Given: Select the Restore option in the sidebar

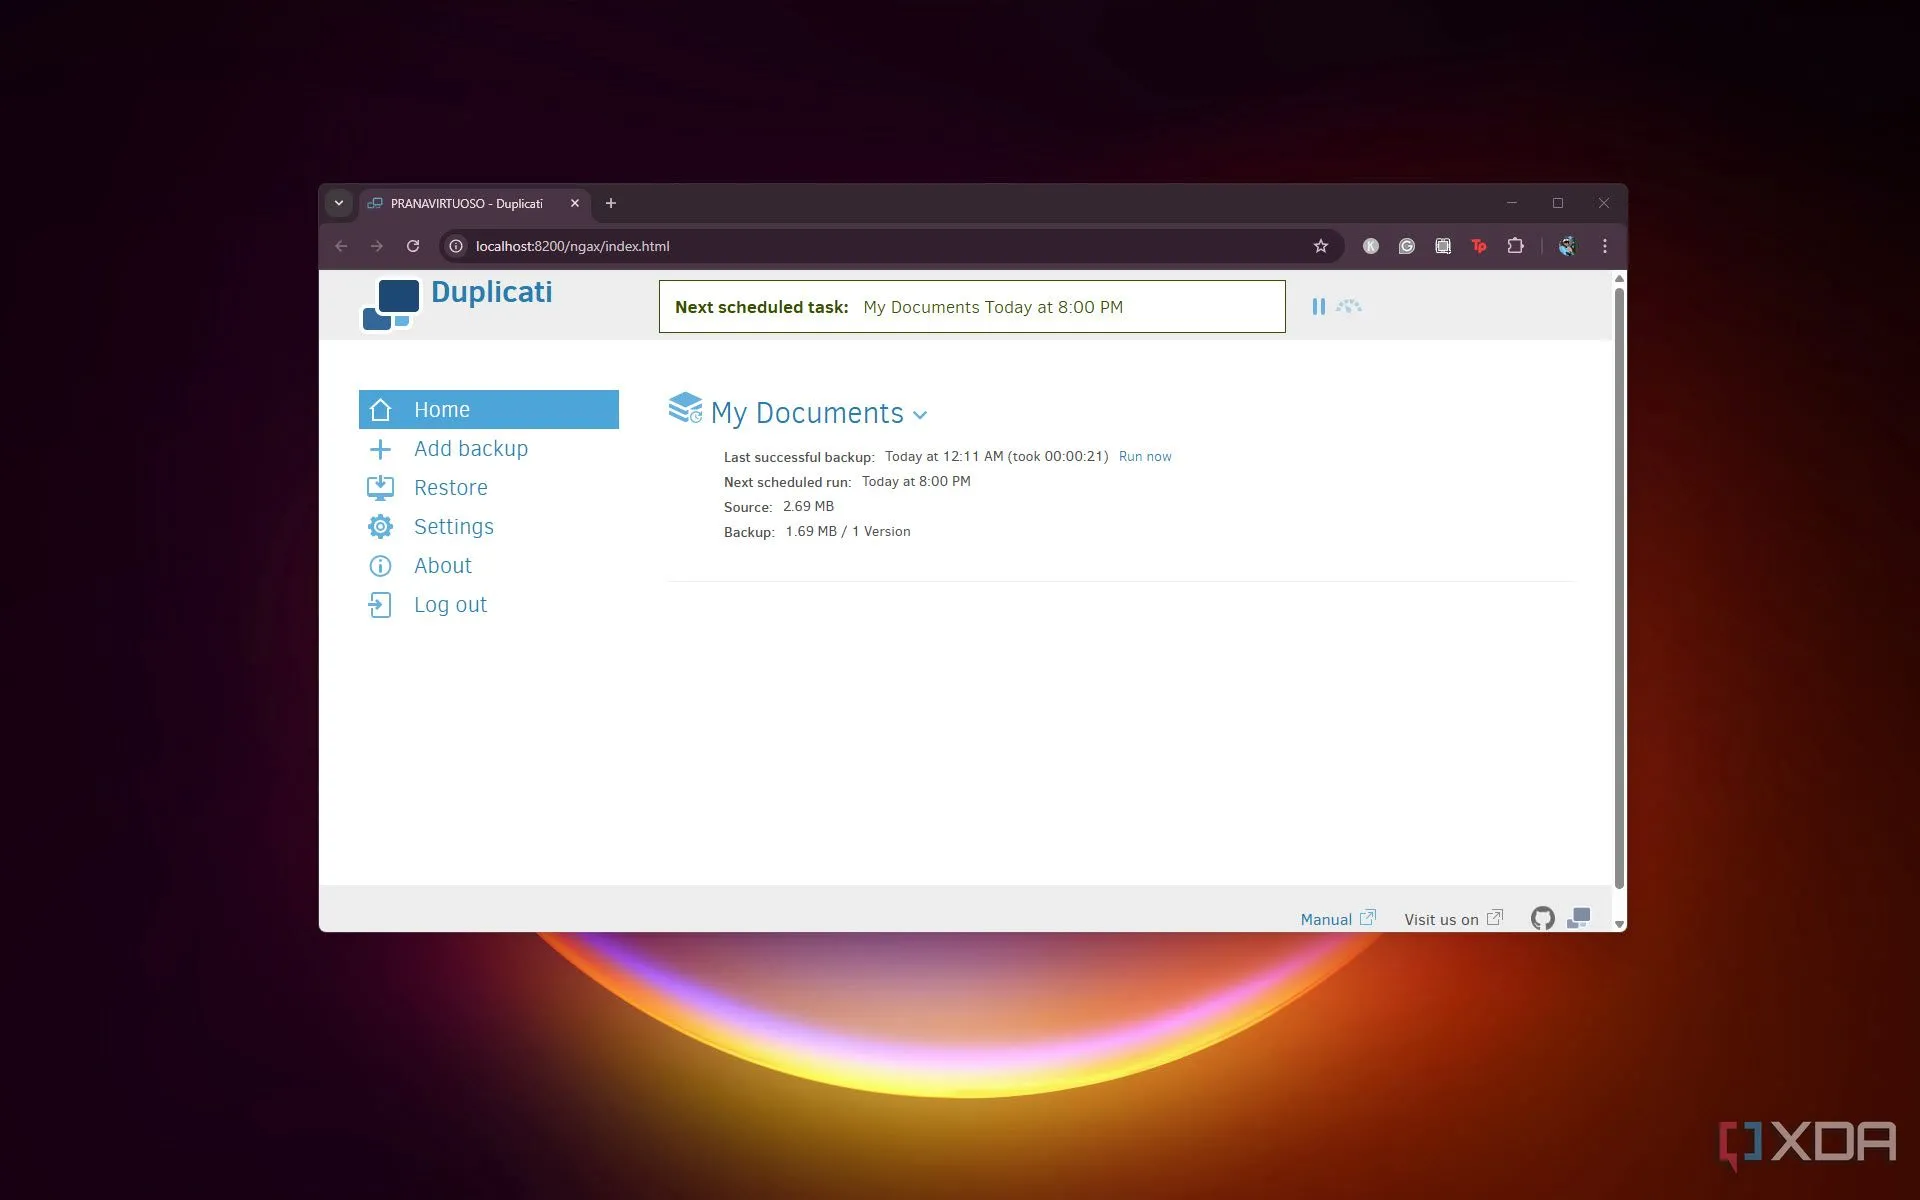Looking at the screenshot, I should (450, 487).
